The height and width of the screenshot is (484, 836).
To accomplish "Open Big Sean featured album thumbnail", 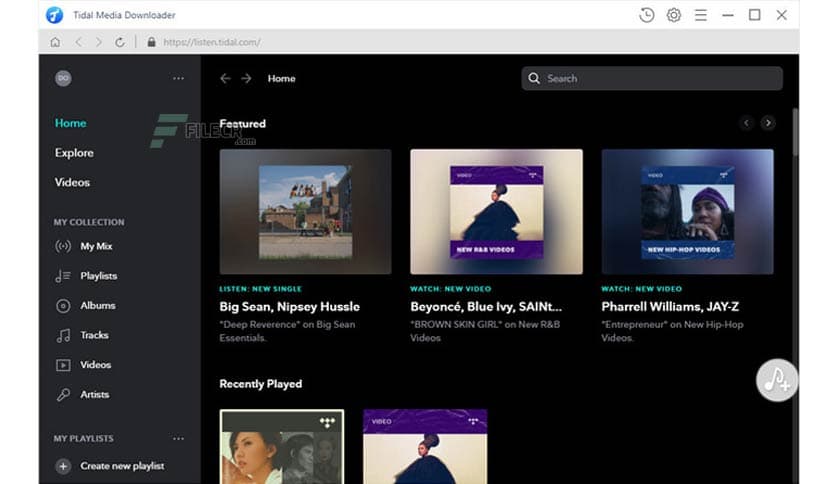I will (305, 212).
